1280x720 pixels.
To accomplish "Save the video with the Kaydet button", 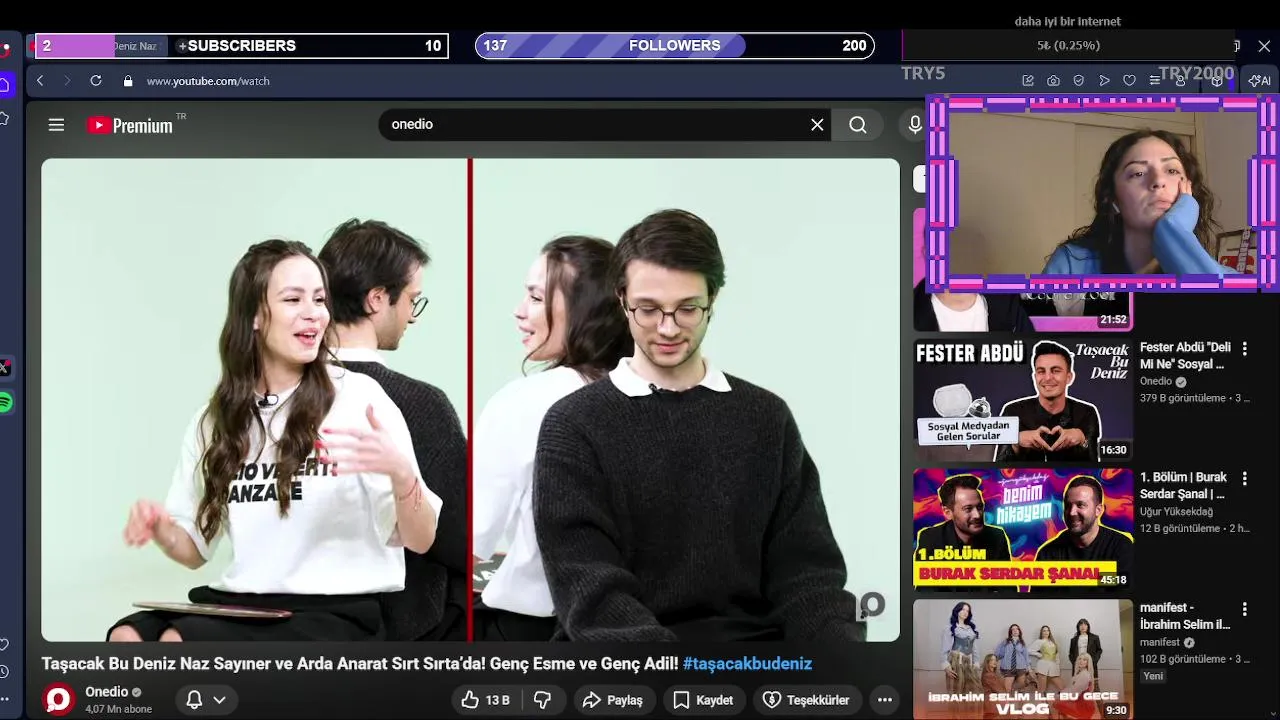I will [704, 700].
